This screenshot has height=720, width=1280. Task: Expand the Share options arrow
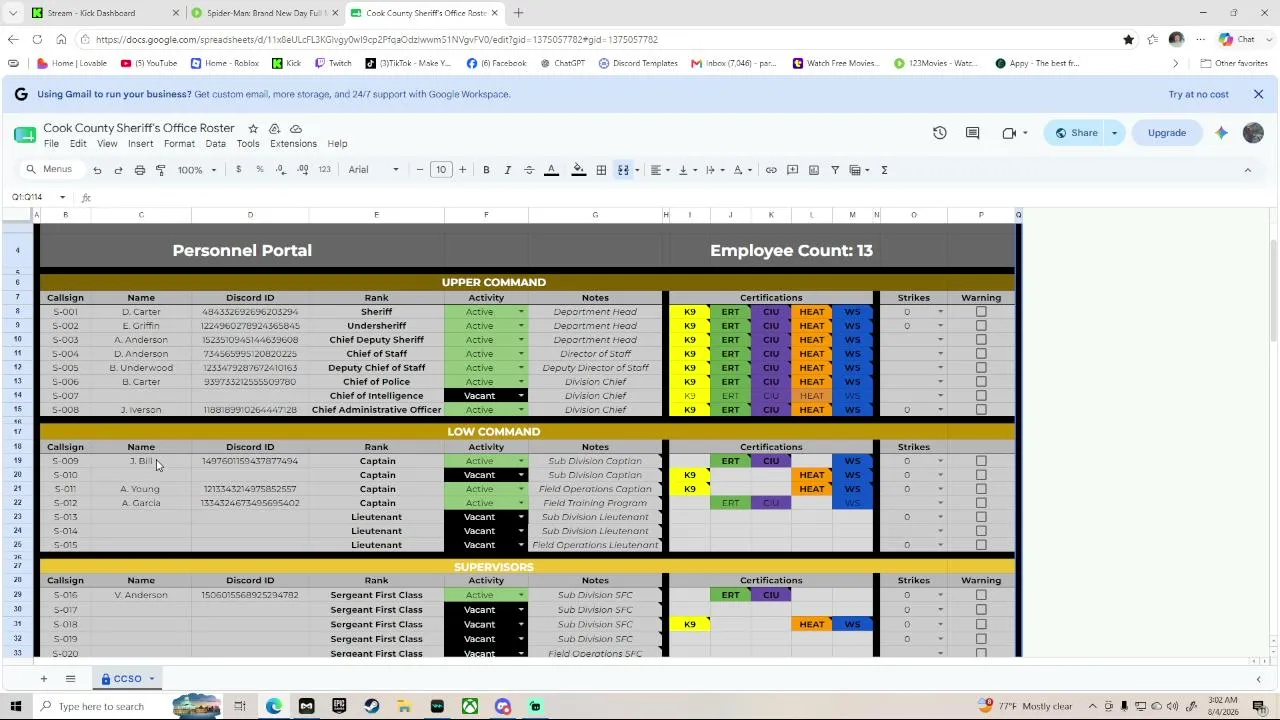point(1114,133)
